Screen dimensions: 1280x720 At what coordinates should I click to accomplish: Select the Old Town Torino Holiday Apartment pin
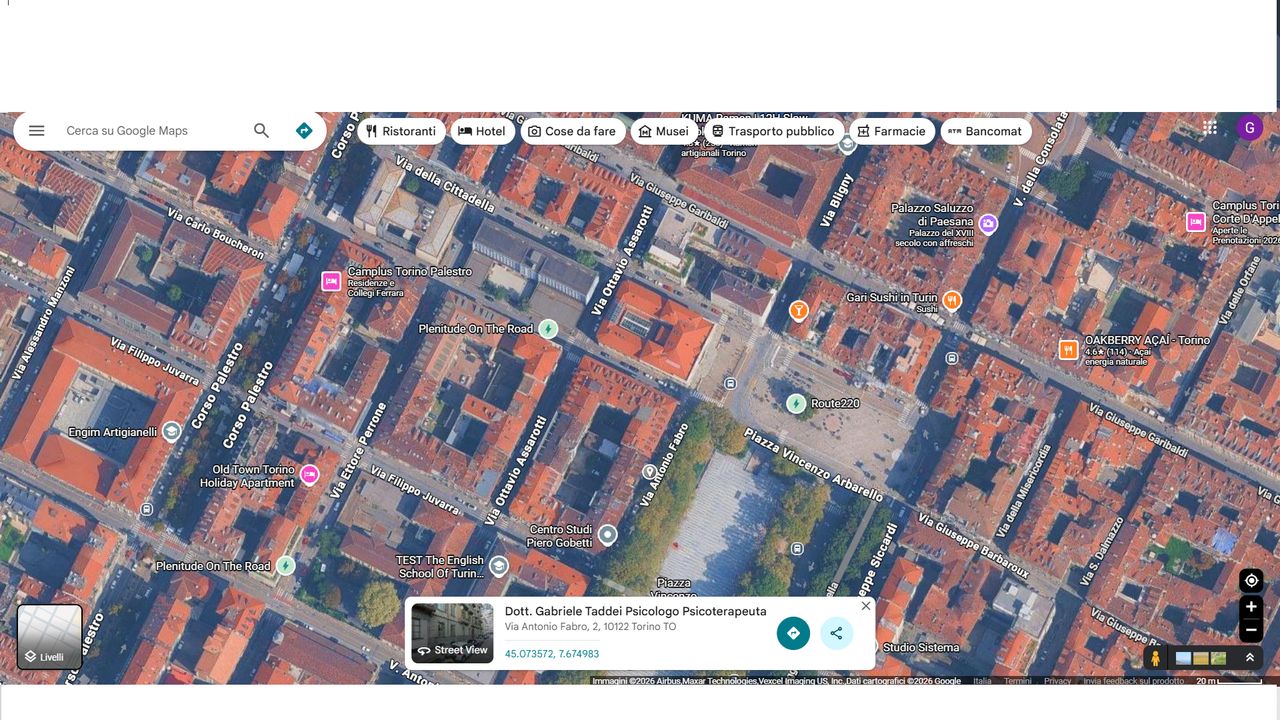click(x=310, y=474)
